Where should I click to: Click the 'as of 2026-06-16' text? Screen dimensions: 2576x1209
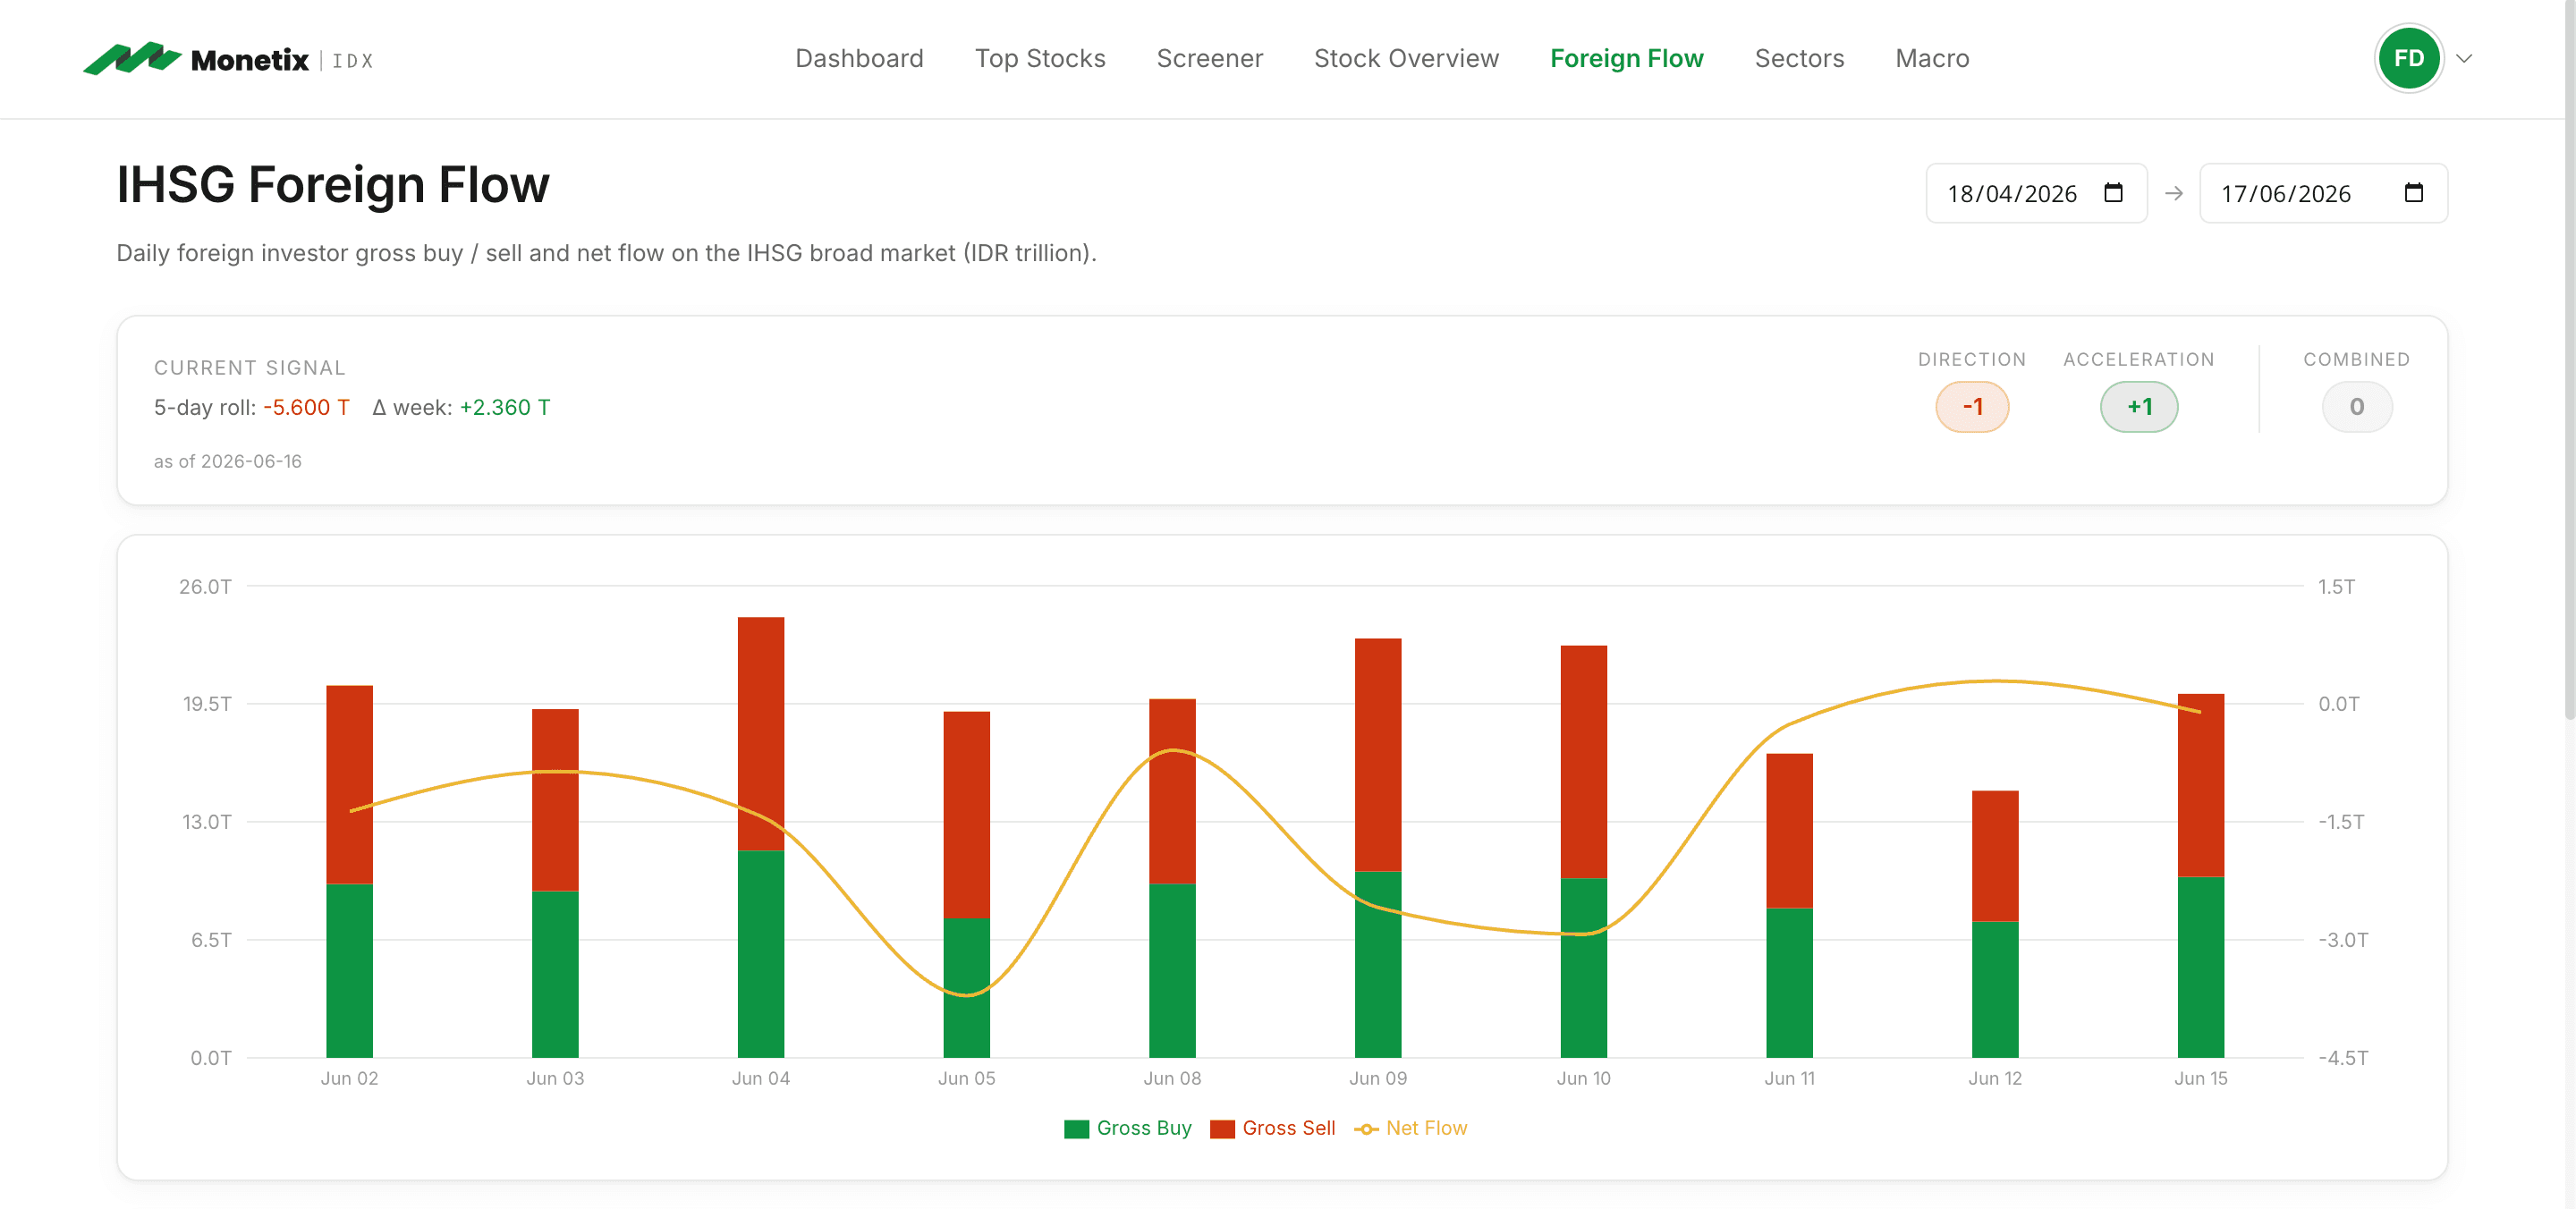227,461
